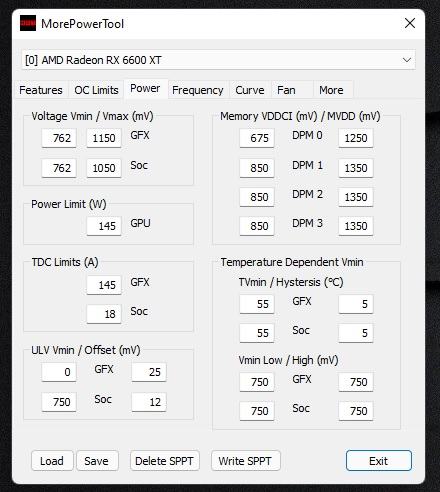Click Delete SPPT button

point(164,461)
